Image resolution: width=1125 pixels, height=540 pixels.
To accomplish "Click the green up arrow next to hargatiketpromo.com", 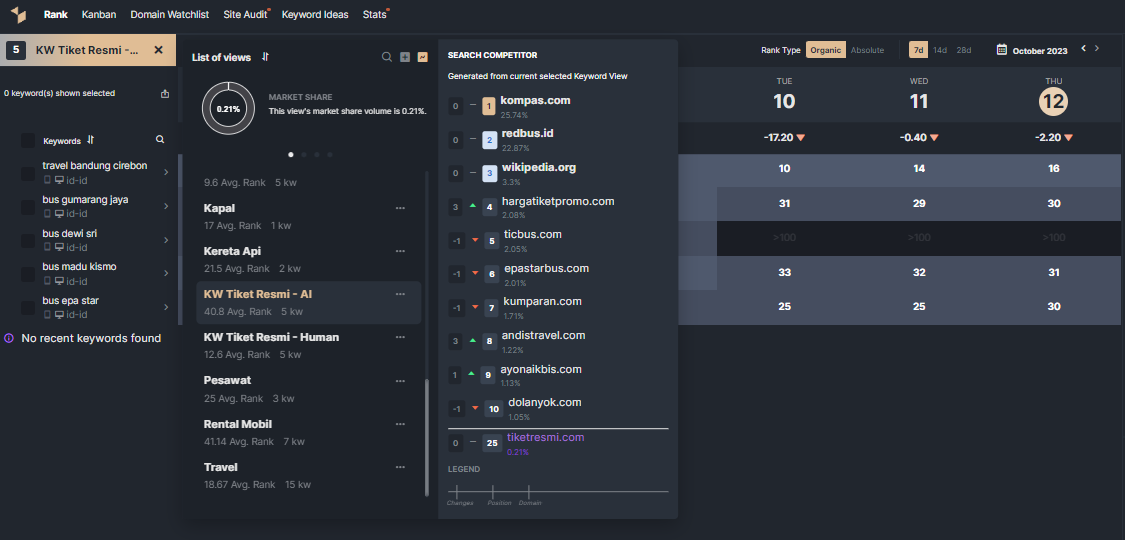I will click(472, 206).
